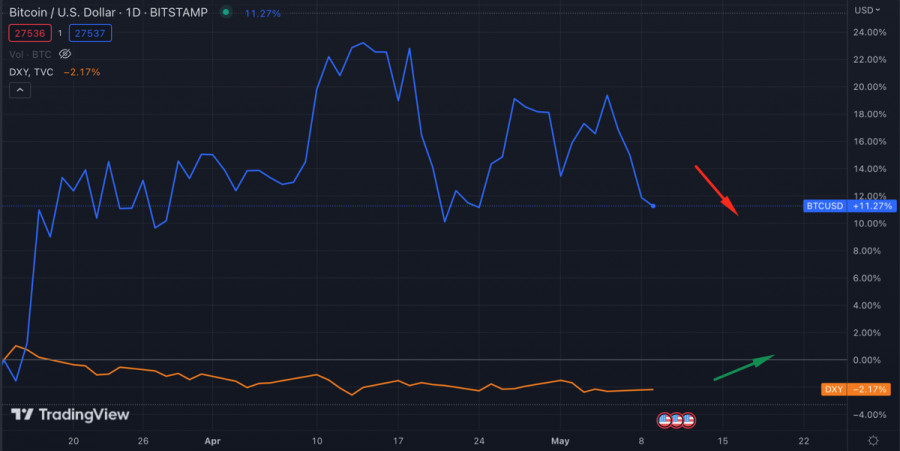
Task: Click the 11.27% change value in header
Action: pyautogui.click(x=263, y=13)
